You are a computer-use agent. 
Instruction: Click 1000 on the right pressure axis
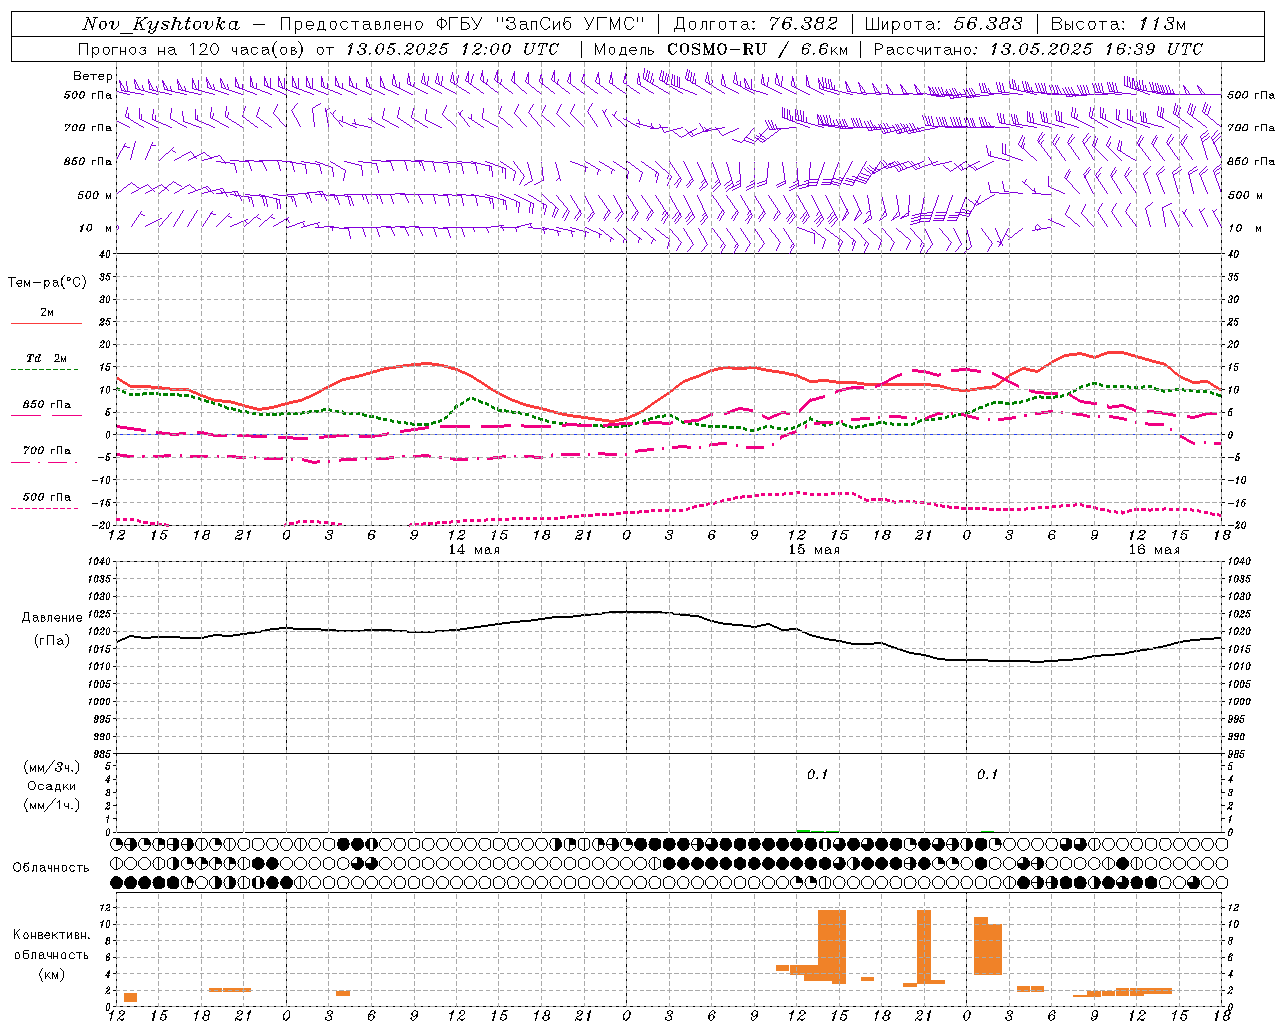(1239, 702)
